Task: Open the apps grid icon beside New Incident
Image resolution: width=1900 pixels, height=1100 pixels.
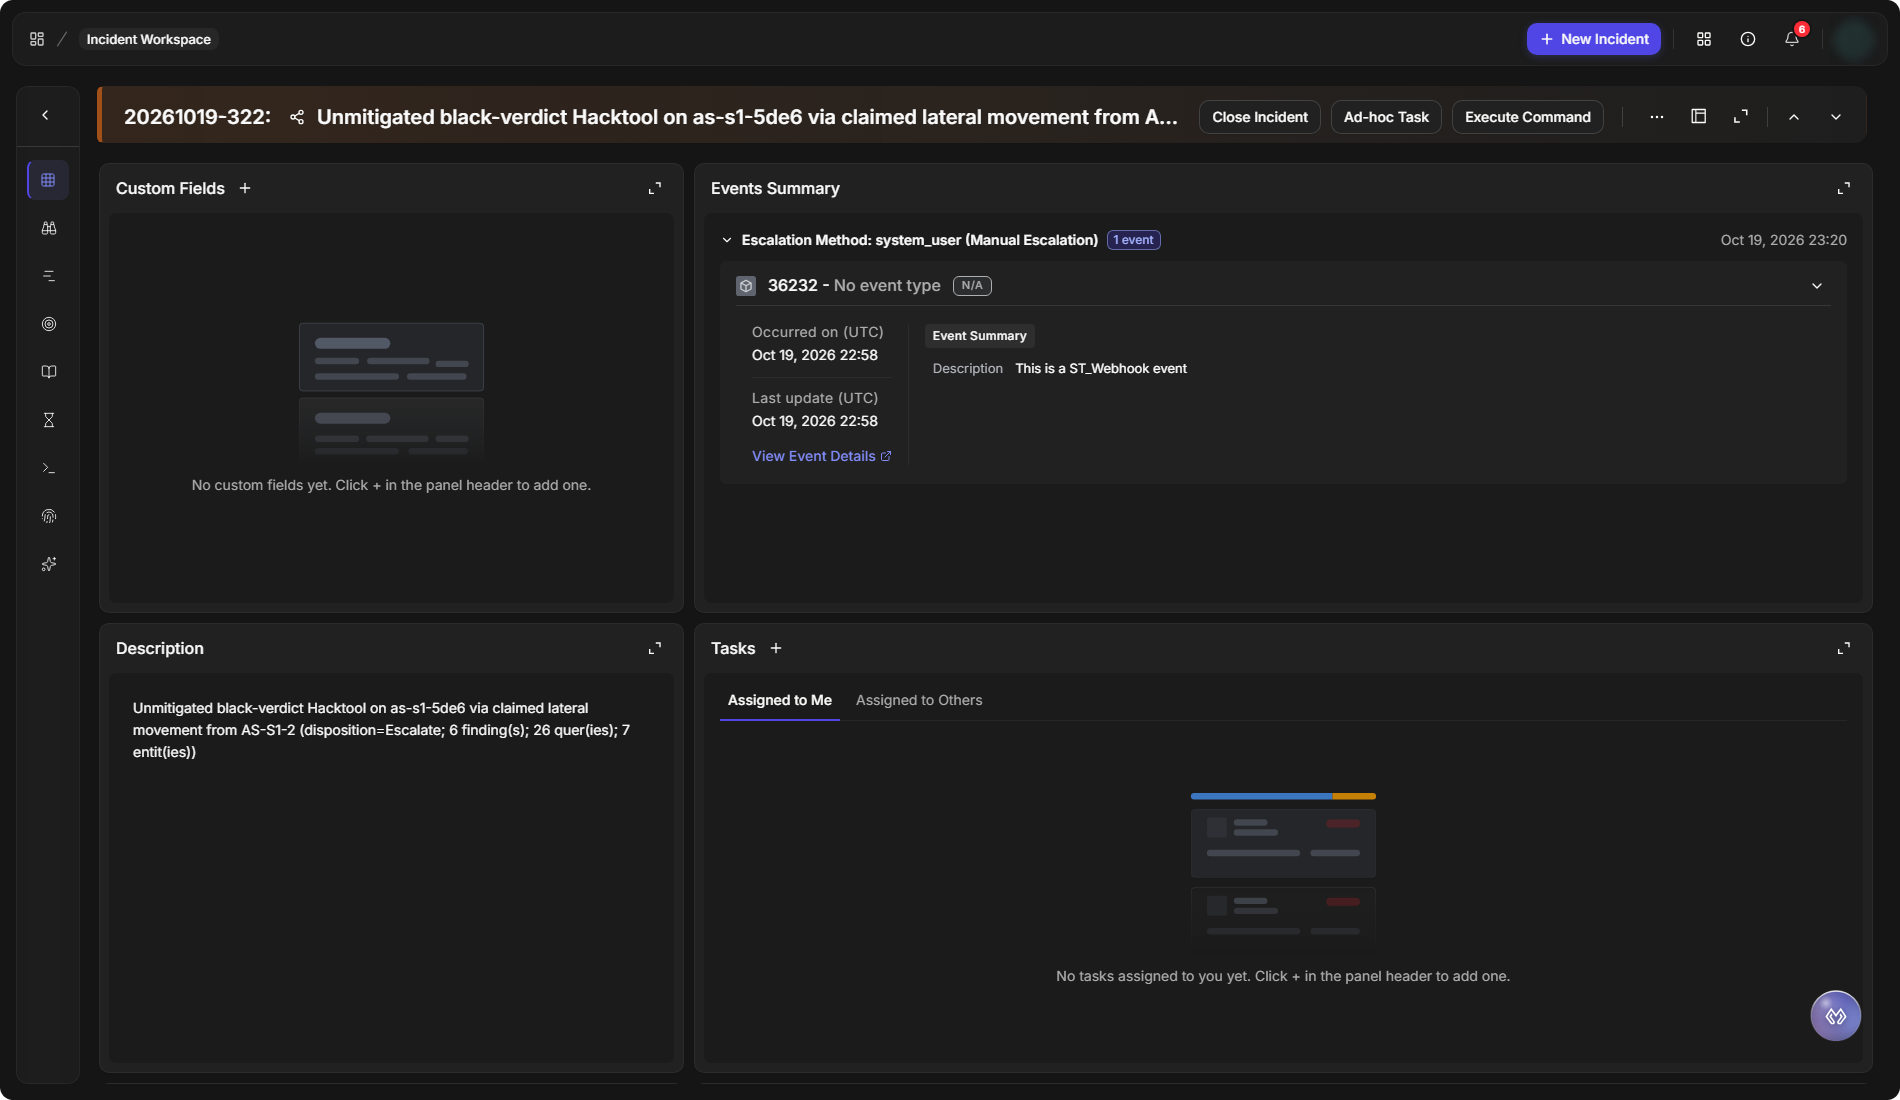Action: [x=1704, y=39]
